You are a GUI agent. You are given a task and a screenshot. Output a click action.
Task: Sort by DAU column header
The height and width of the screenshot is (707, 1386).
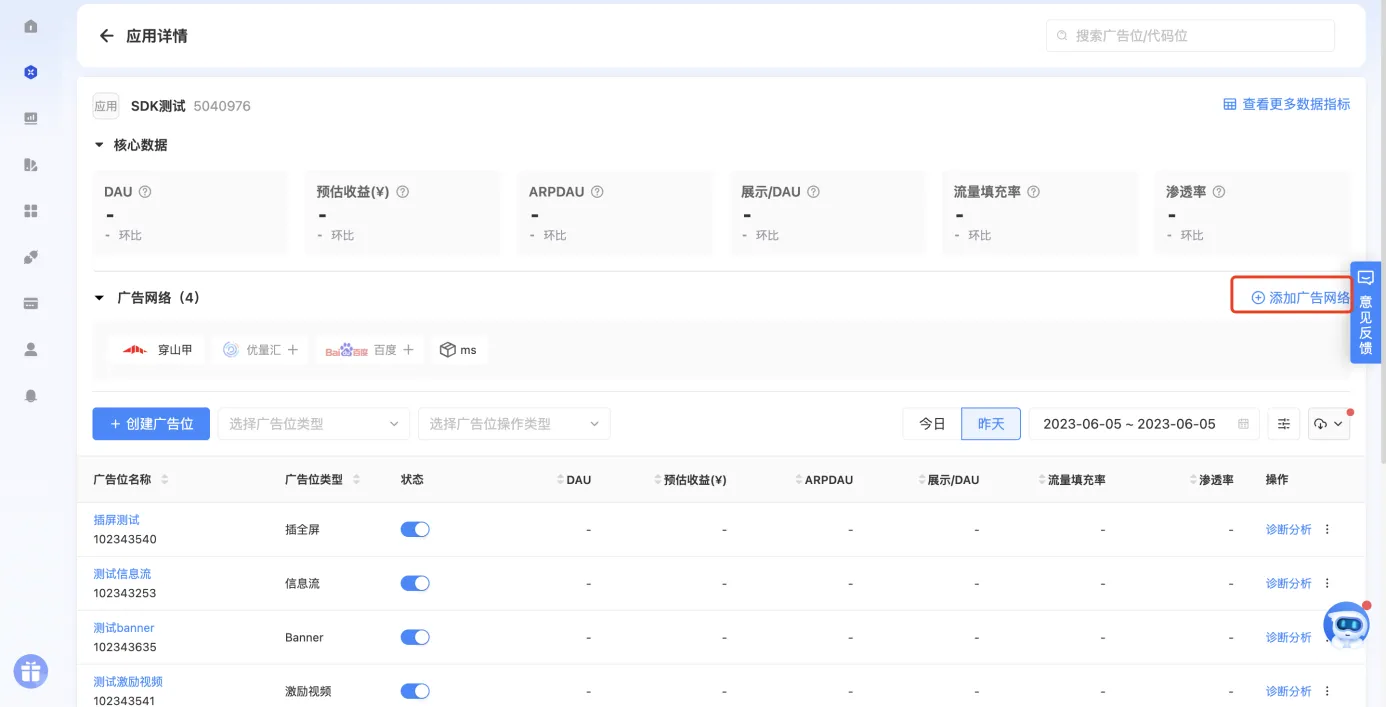pos(574,480)
